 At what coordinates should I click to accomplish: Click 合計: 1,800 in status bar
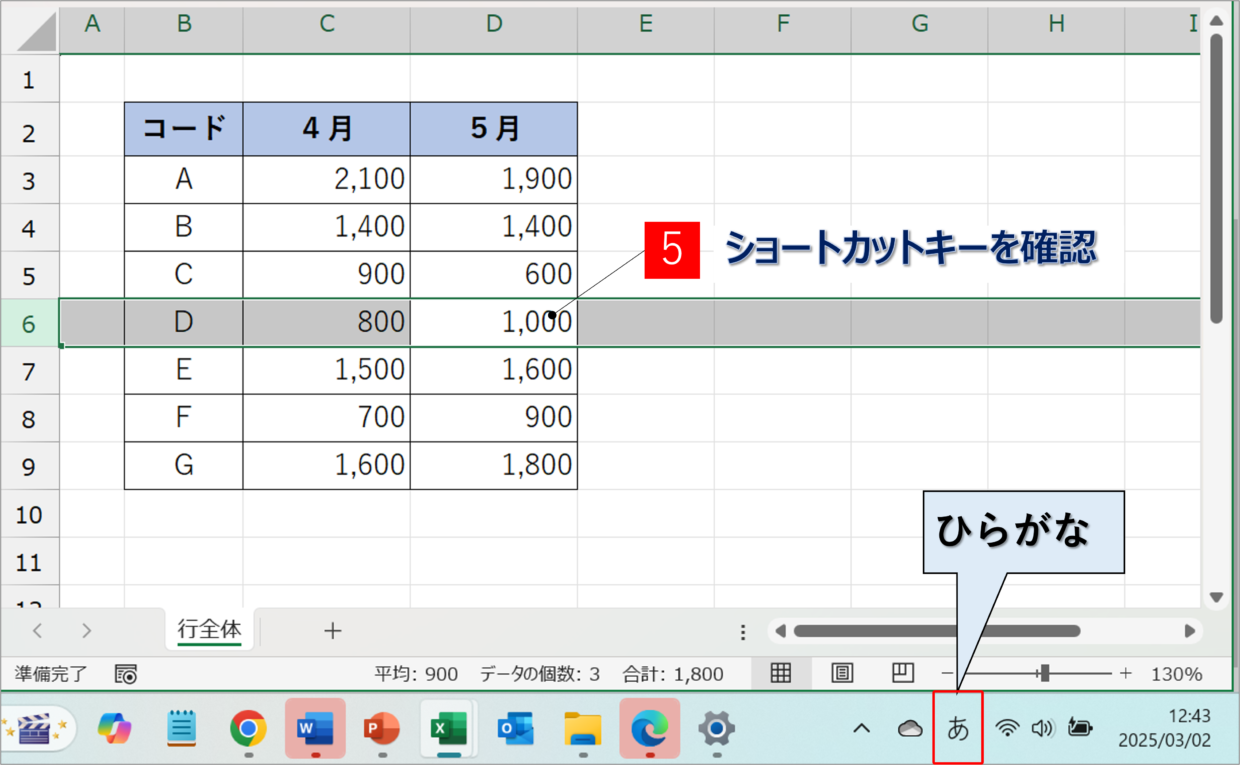pyautogui.click(x=673, y=674)
